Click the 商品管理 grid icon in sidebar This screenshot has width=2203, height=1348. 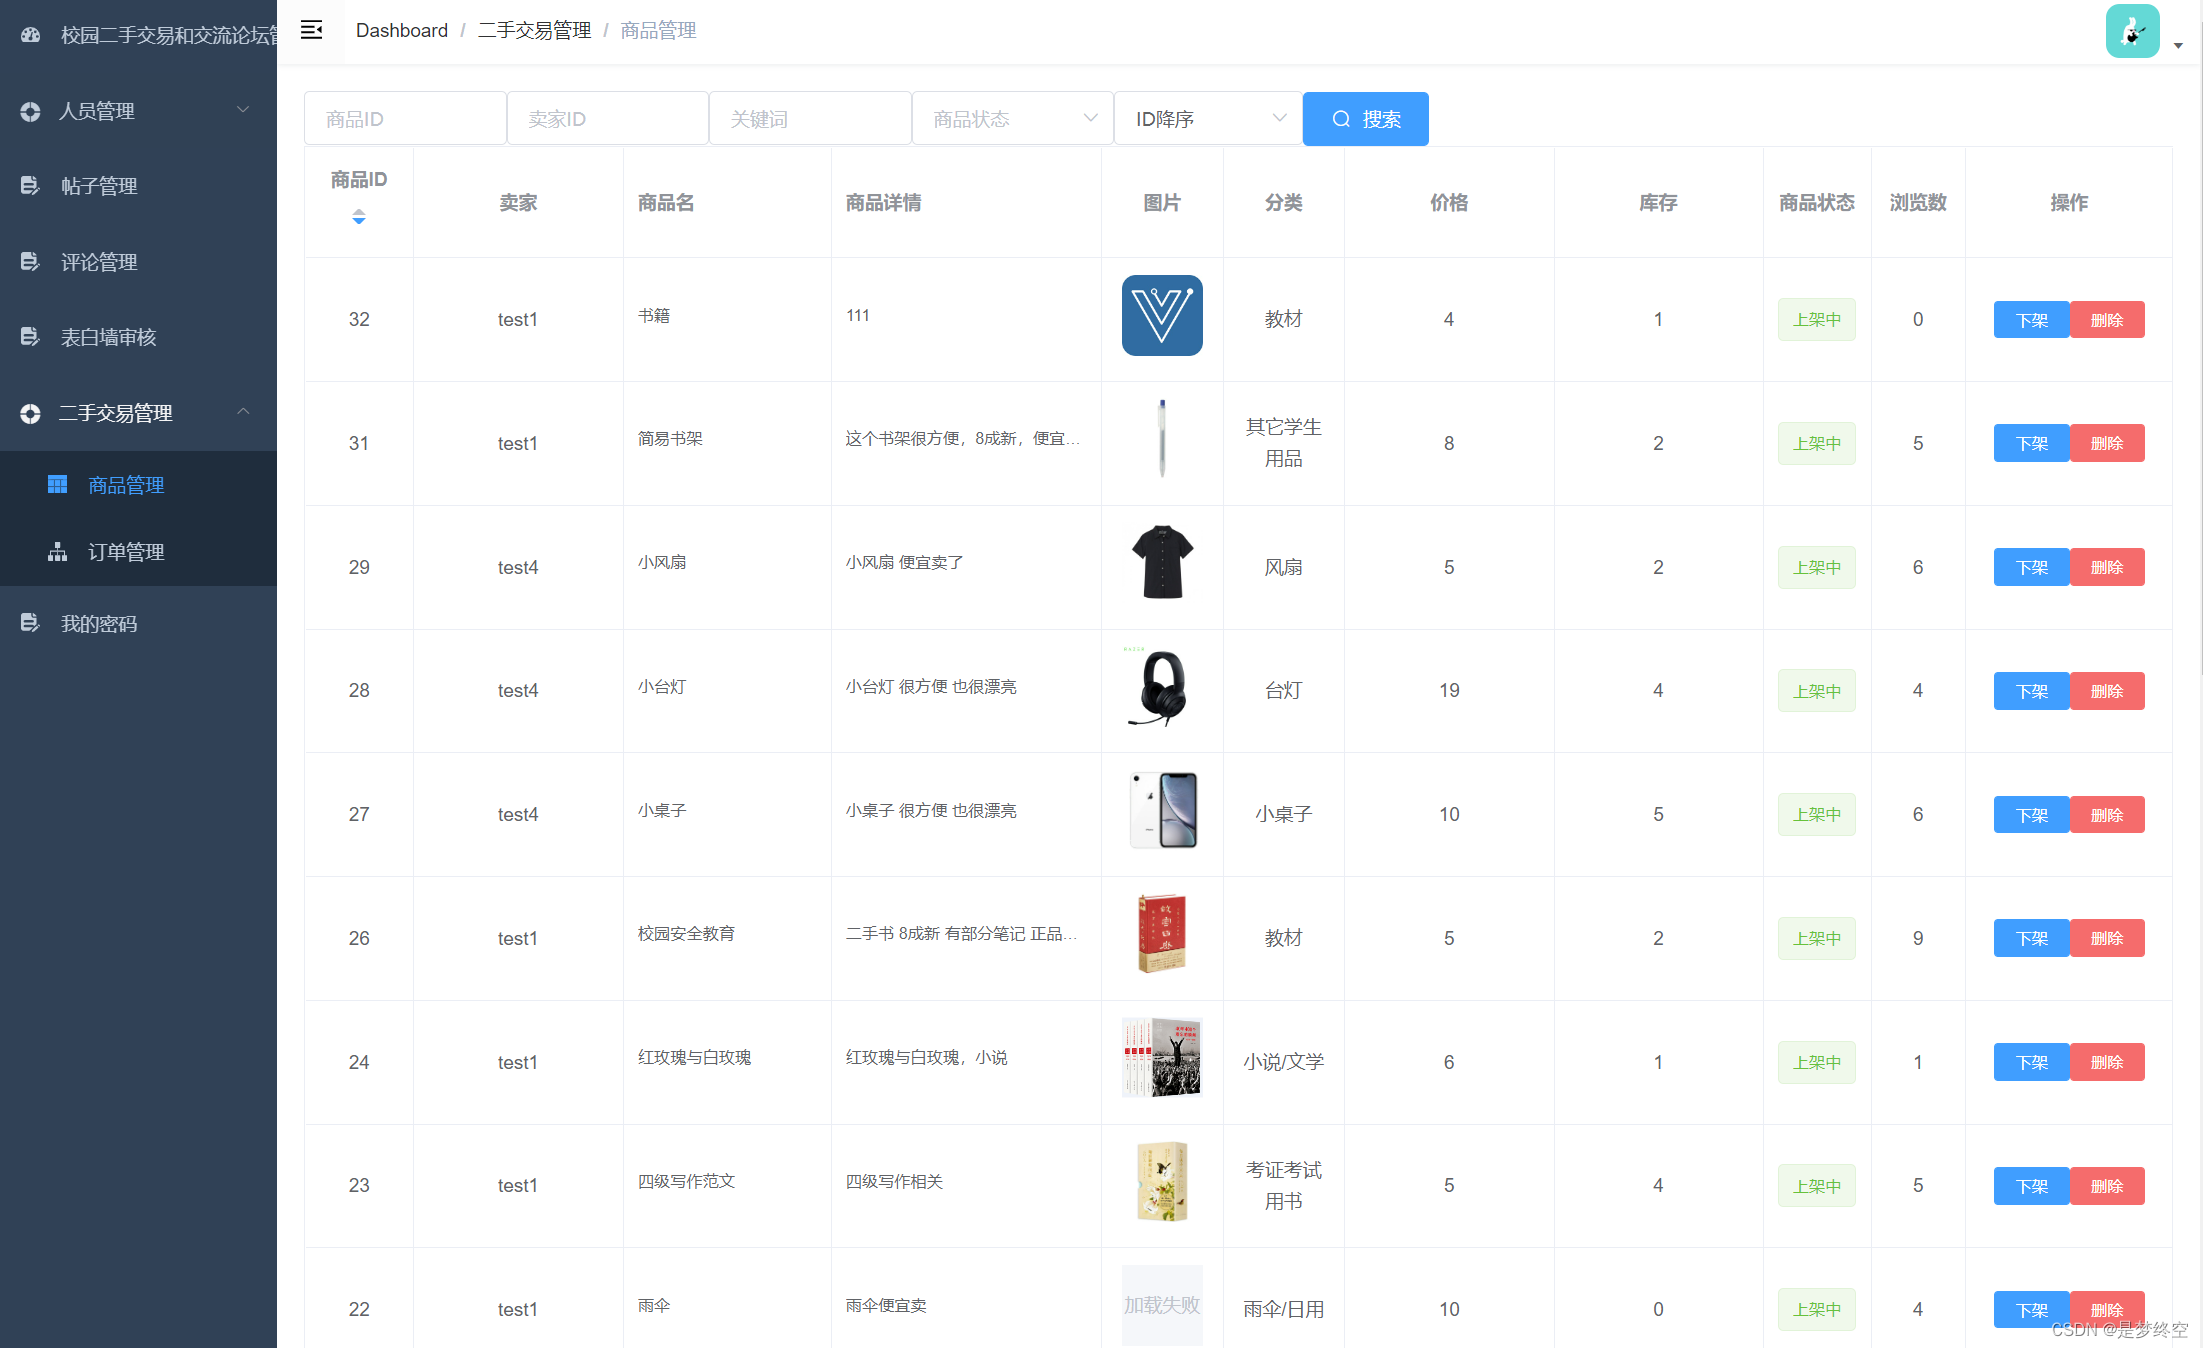click(x=57, y=485)
